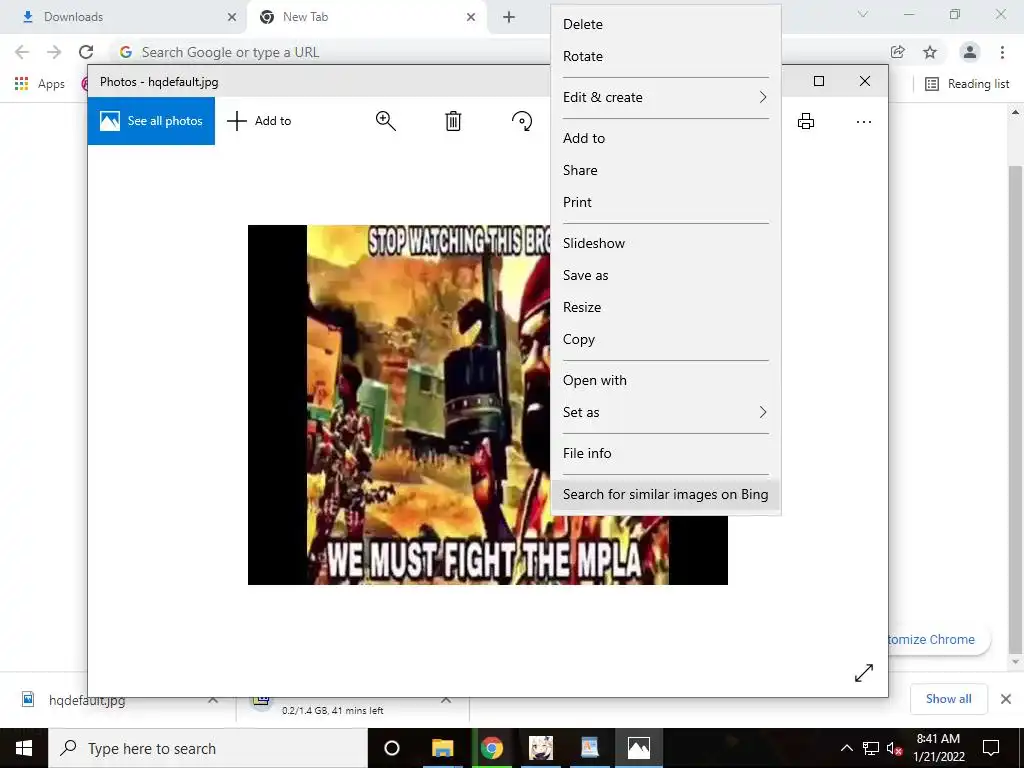Expand the Set as submenu arrow
This screenshot has height=768, width=1024.
point(762,412)
